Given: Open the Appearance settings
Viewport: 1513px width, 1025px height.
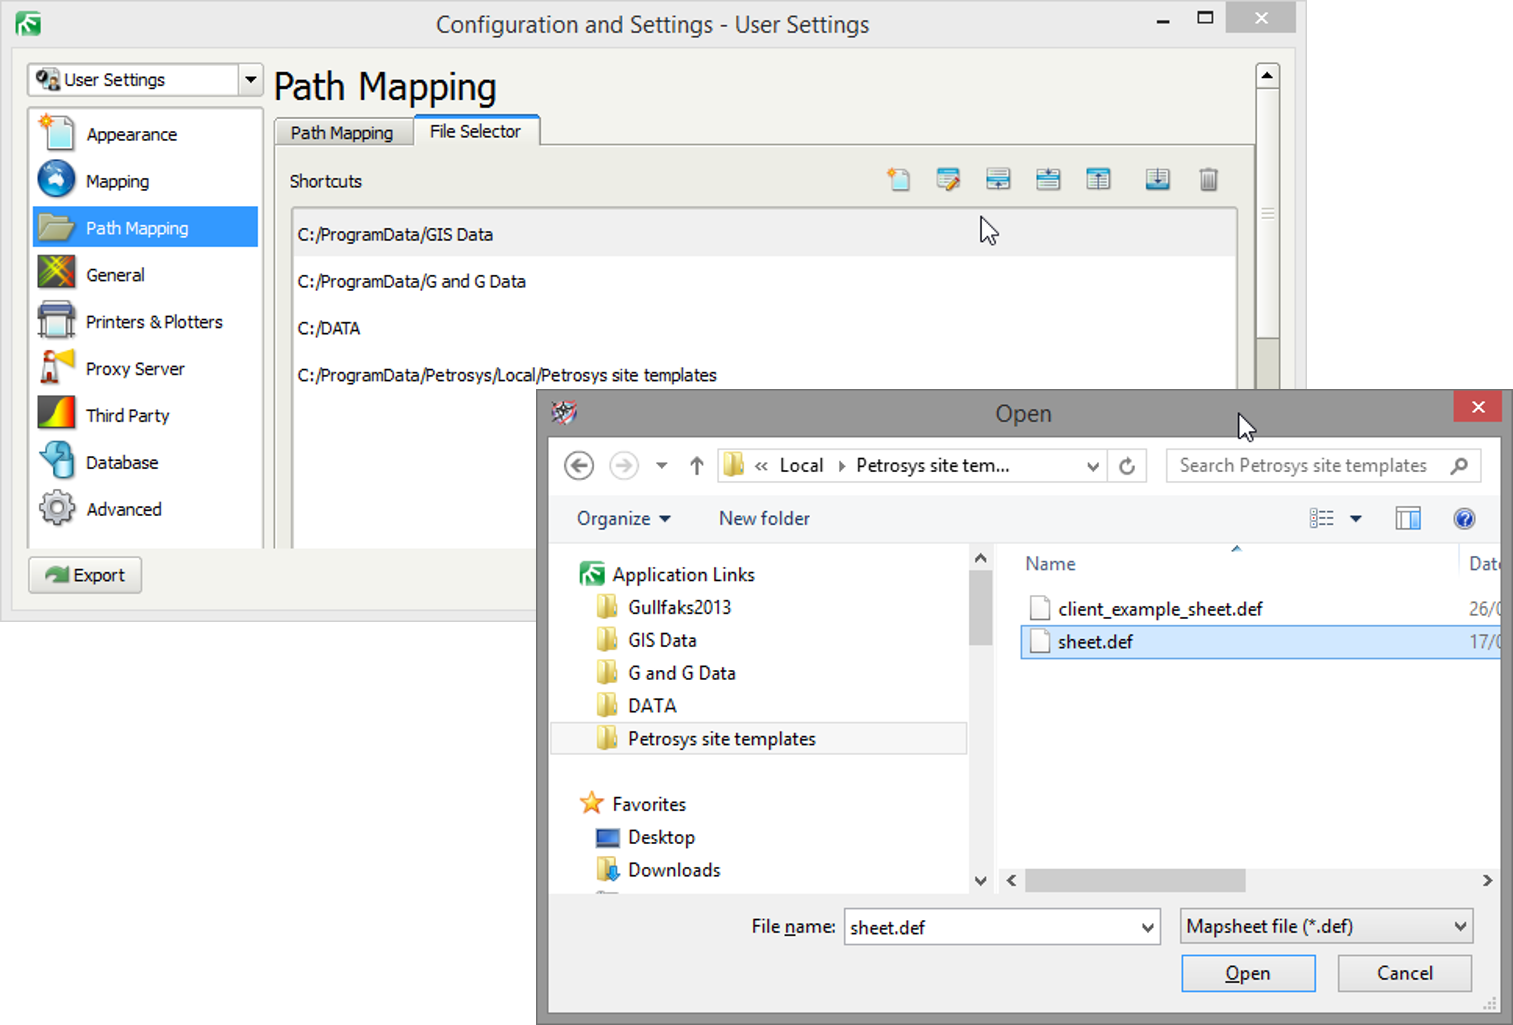Looking at the screenshot, I should click(x=131, y=133).
